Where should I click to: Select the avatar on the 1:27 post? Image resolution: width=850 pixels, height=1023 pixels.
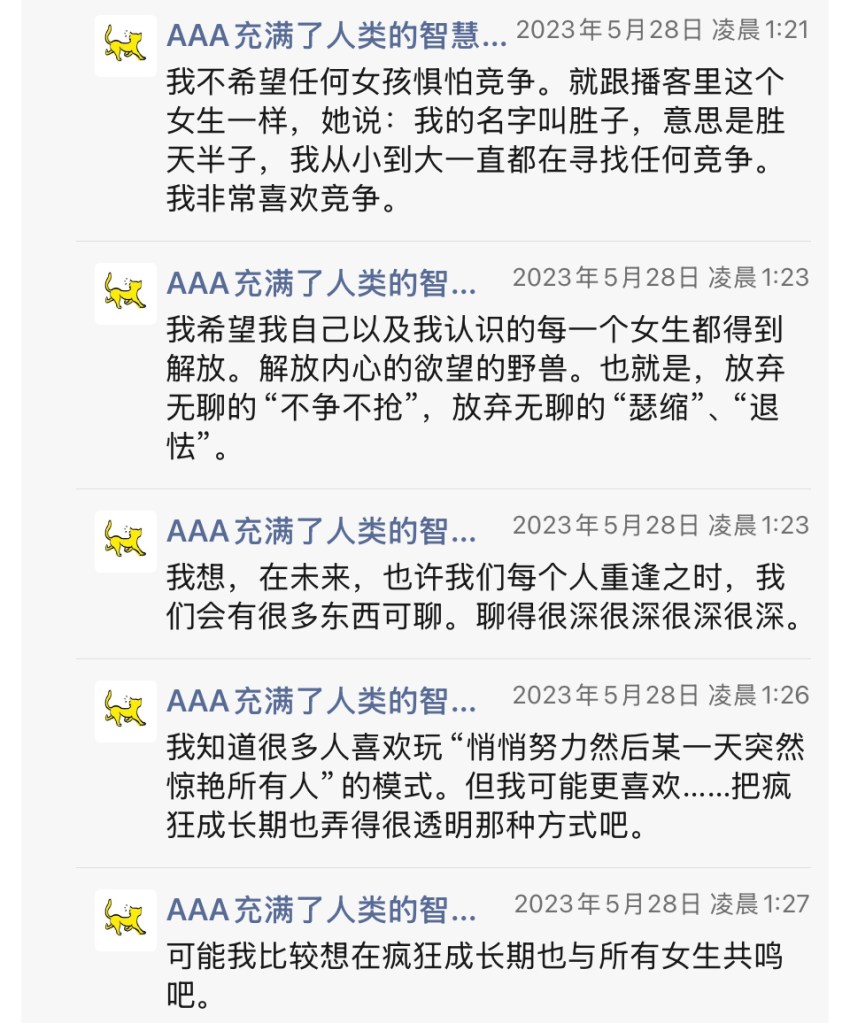coord(126,920)
